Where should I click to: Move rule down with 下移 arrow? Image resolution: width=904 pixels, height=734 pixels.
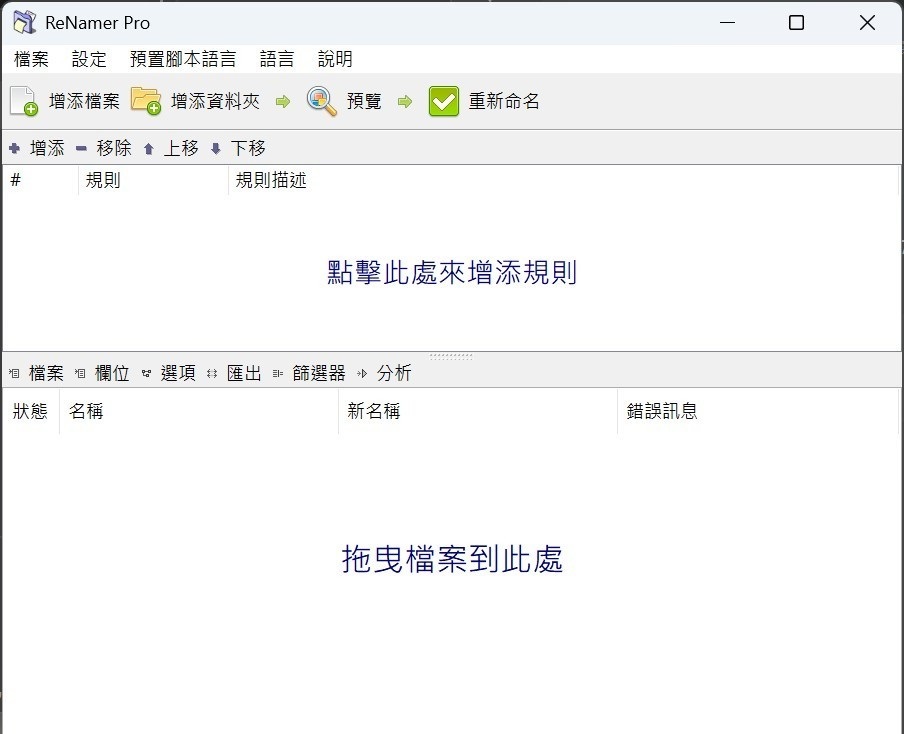click(216, 149)
